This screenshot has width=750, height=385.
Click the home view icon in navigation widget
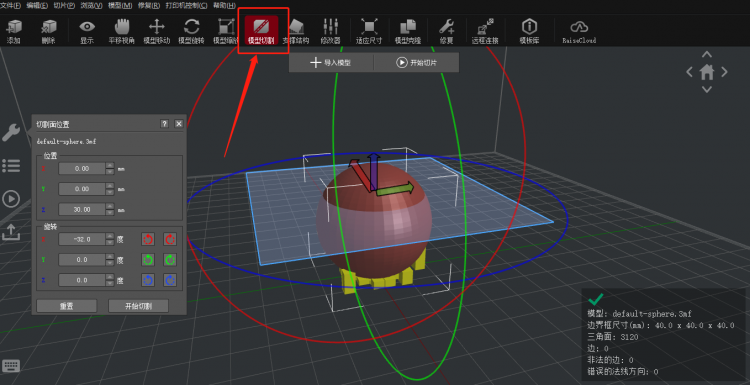point(706,72)
